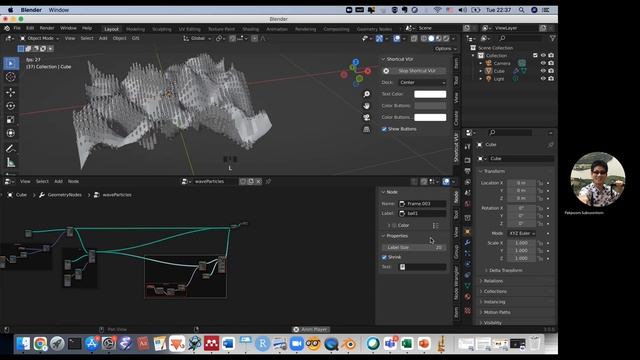Open Blender from the macOS dock
Viewport: 640px width, 360px height.
point(349,344)
